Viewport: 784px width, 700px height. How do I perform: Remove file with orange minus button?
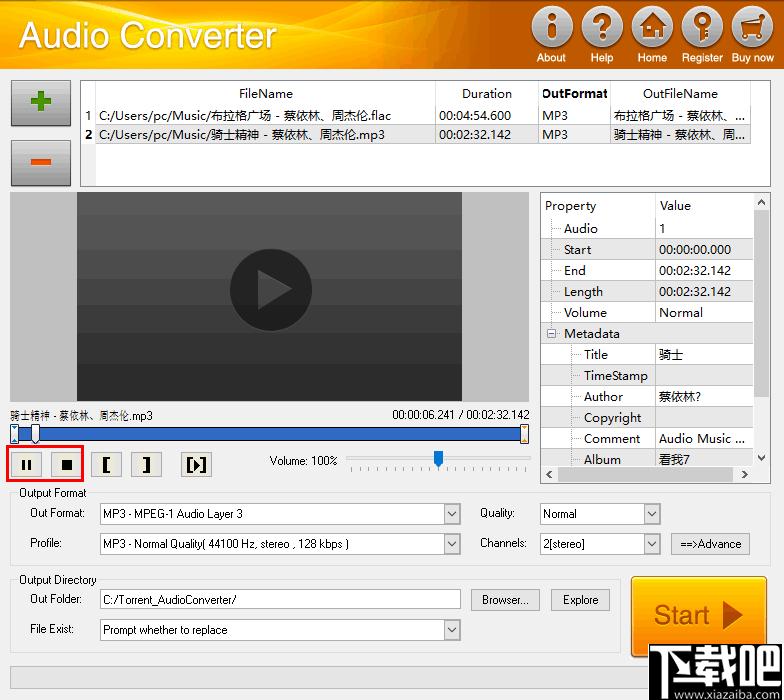pyautogui.click(x=41, y=162)
